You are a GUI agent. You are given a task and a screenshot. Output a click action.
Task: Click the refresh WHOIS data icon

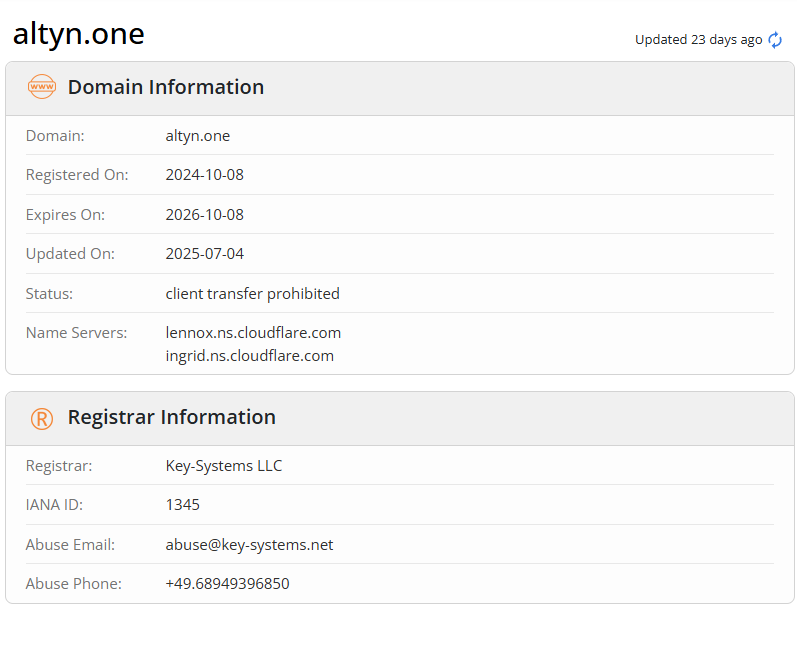tap(775, 40)
